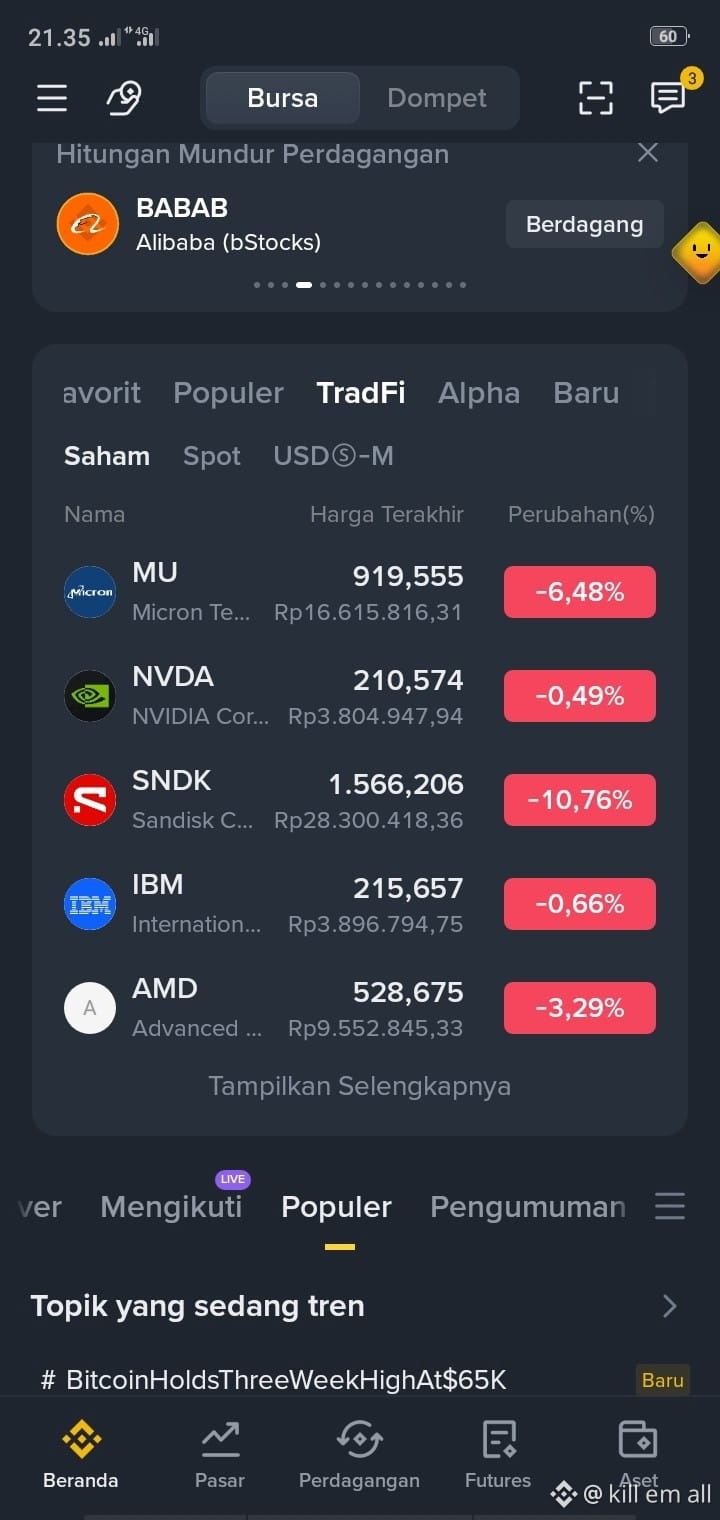The image size is (720, 1520).
Task: Select the Spot sub-tab
Action: (x=212, y=456)
